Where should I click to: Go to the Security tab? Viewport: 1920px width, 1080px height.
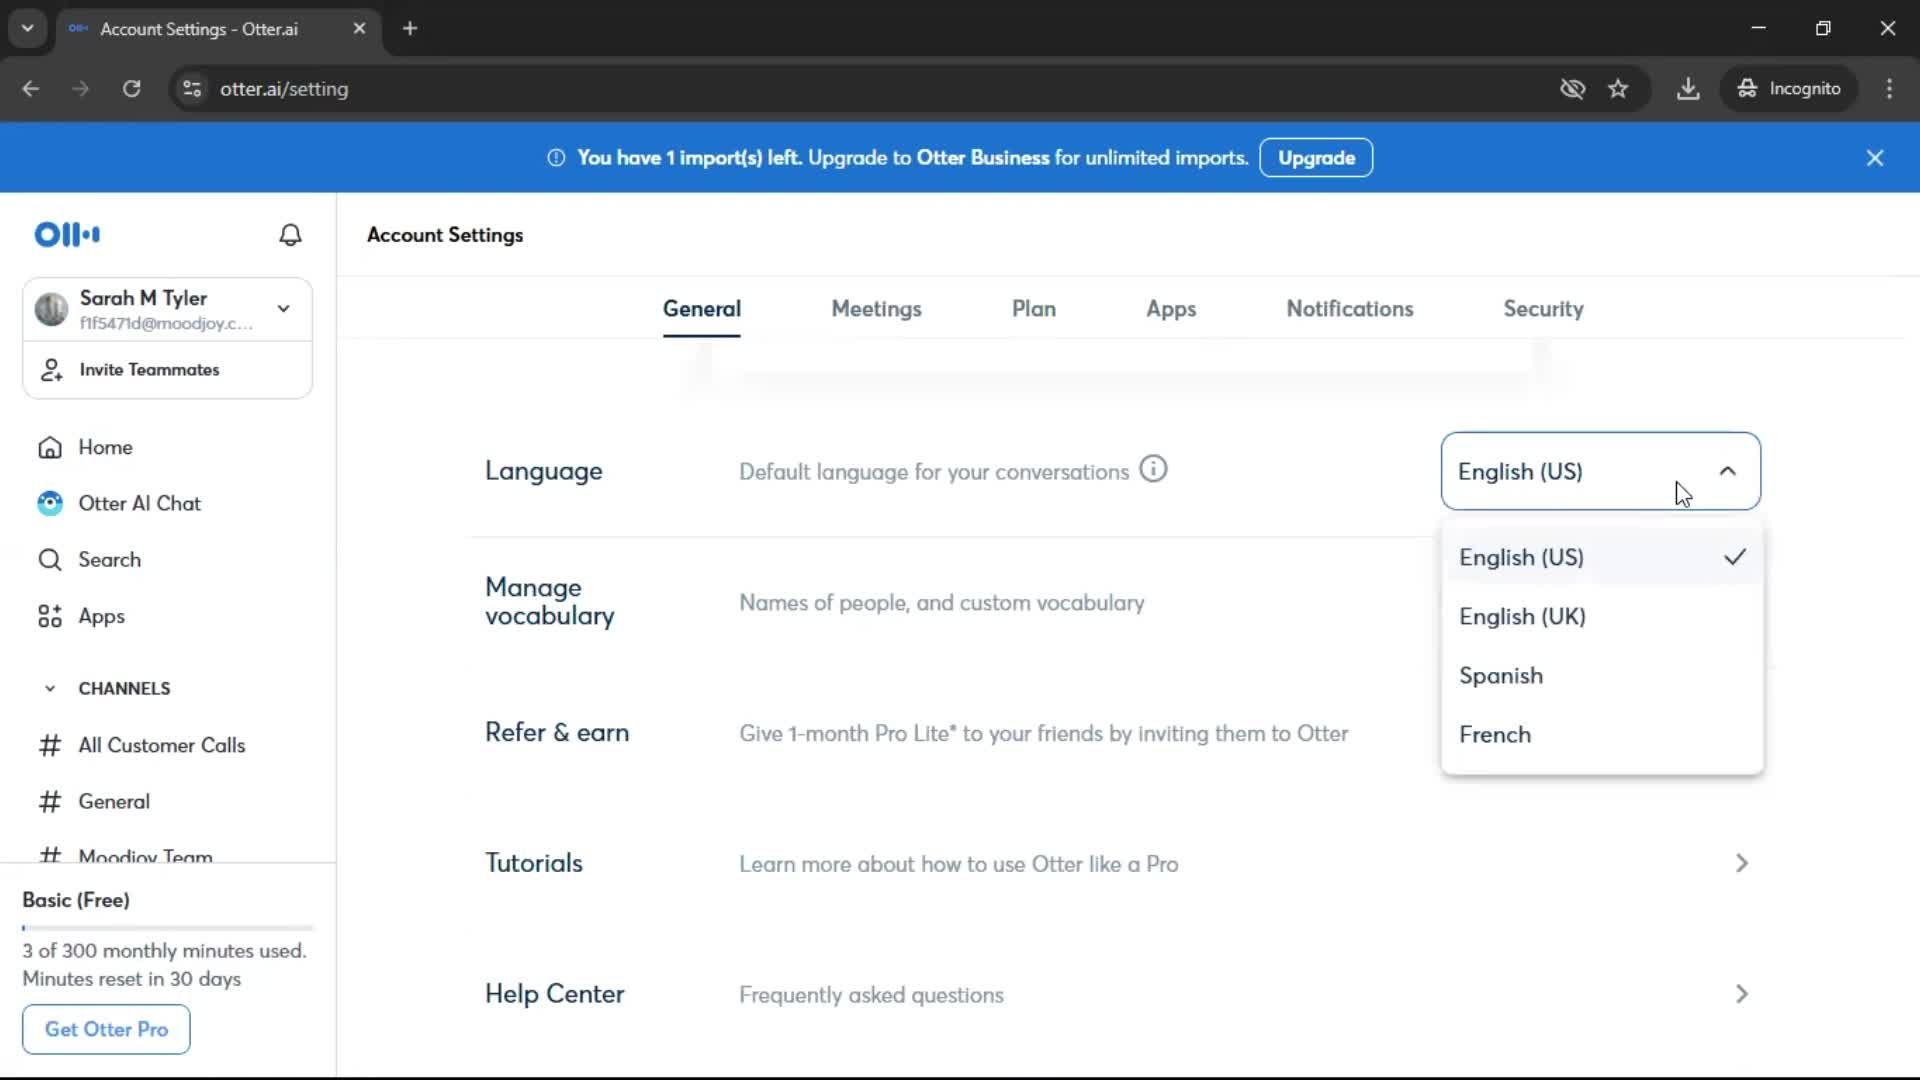(1543, 309)
